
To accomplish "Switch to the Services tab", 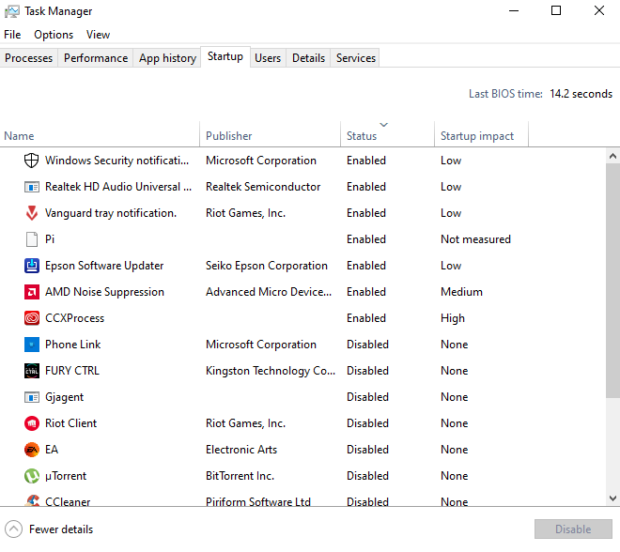I will point(355,58).
